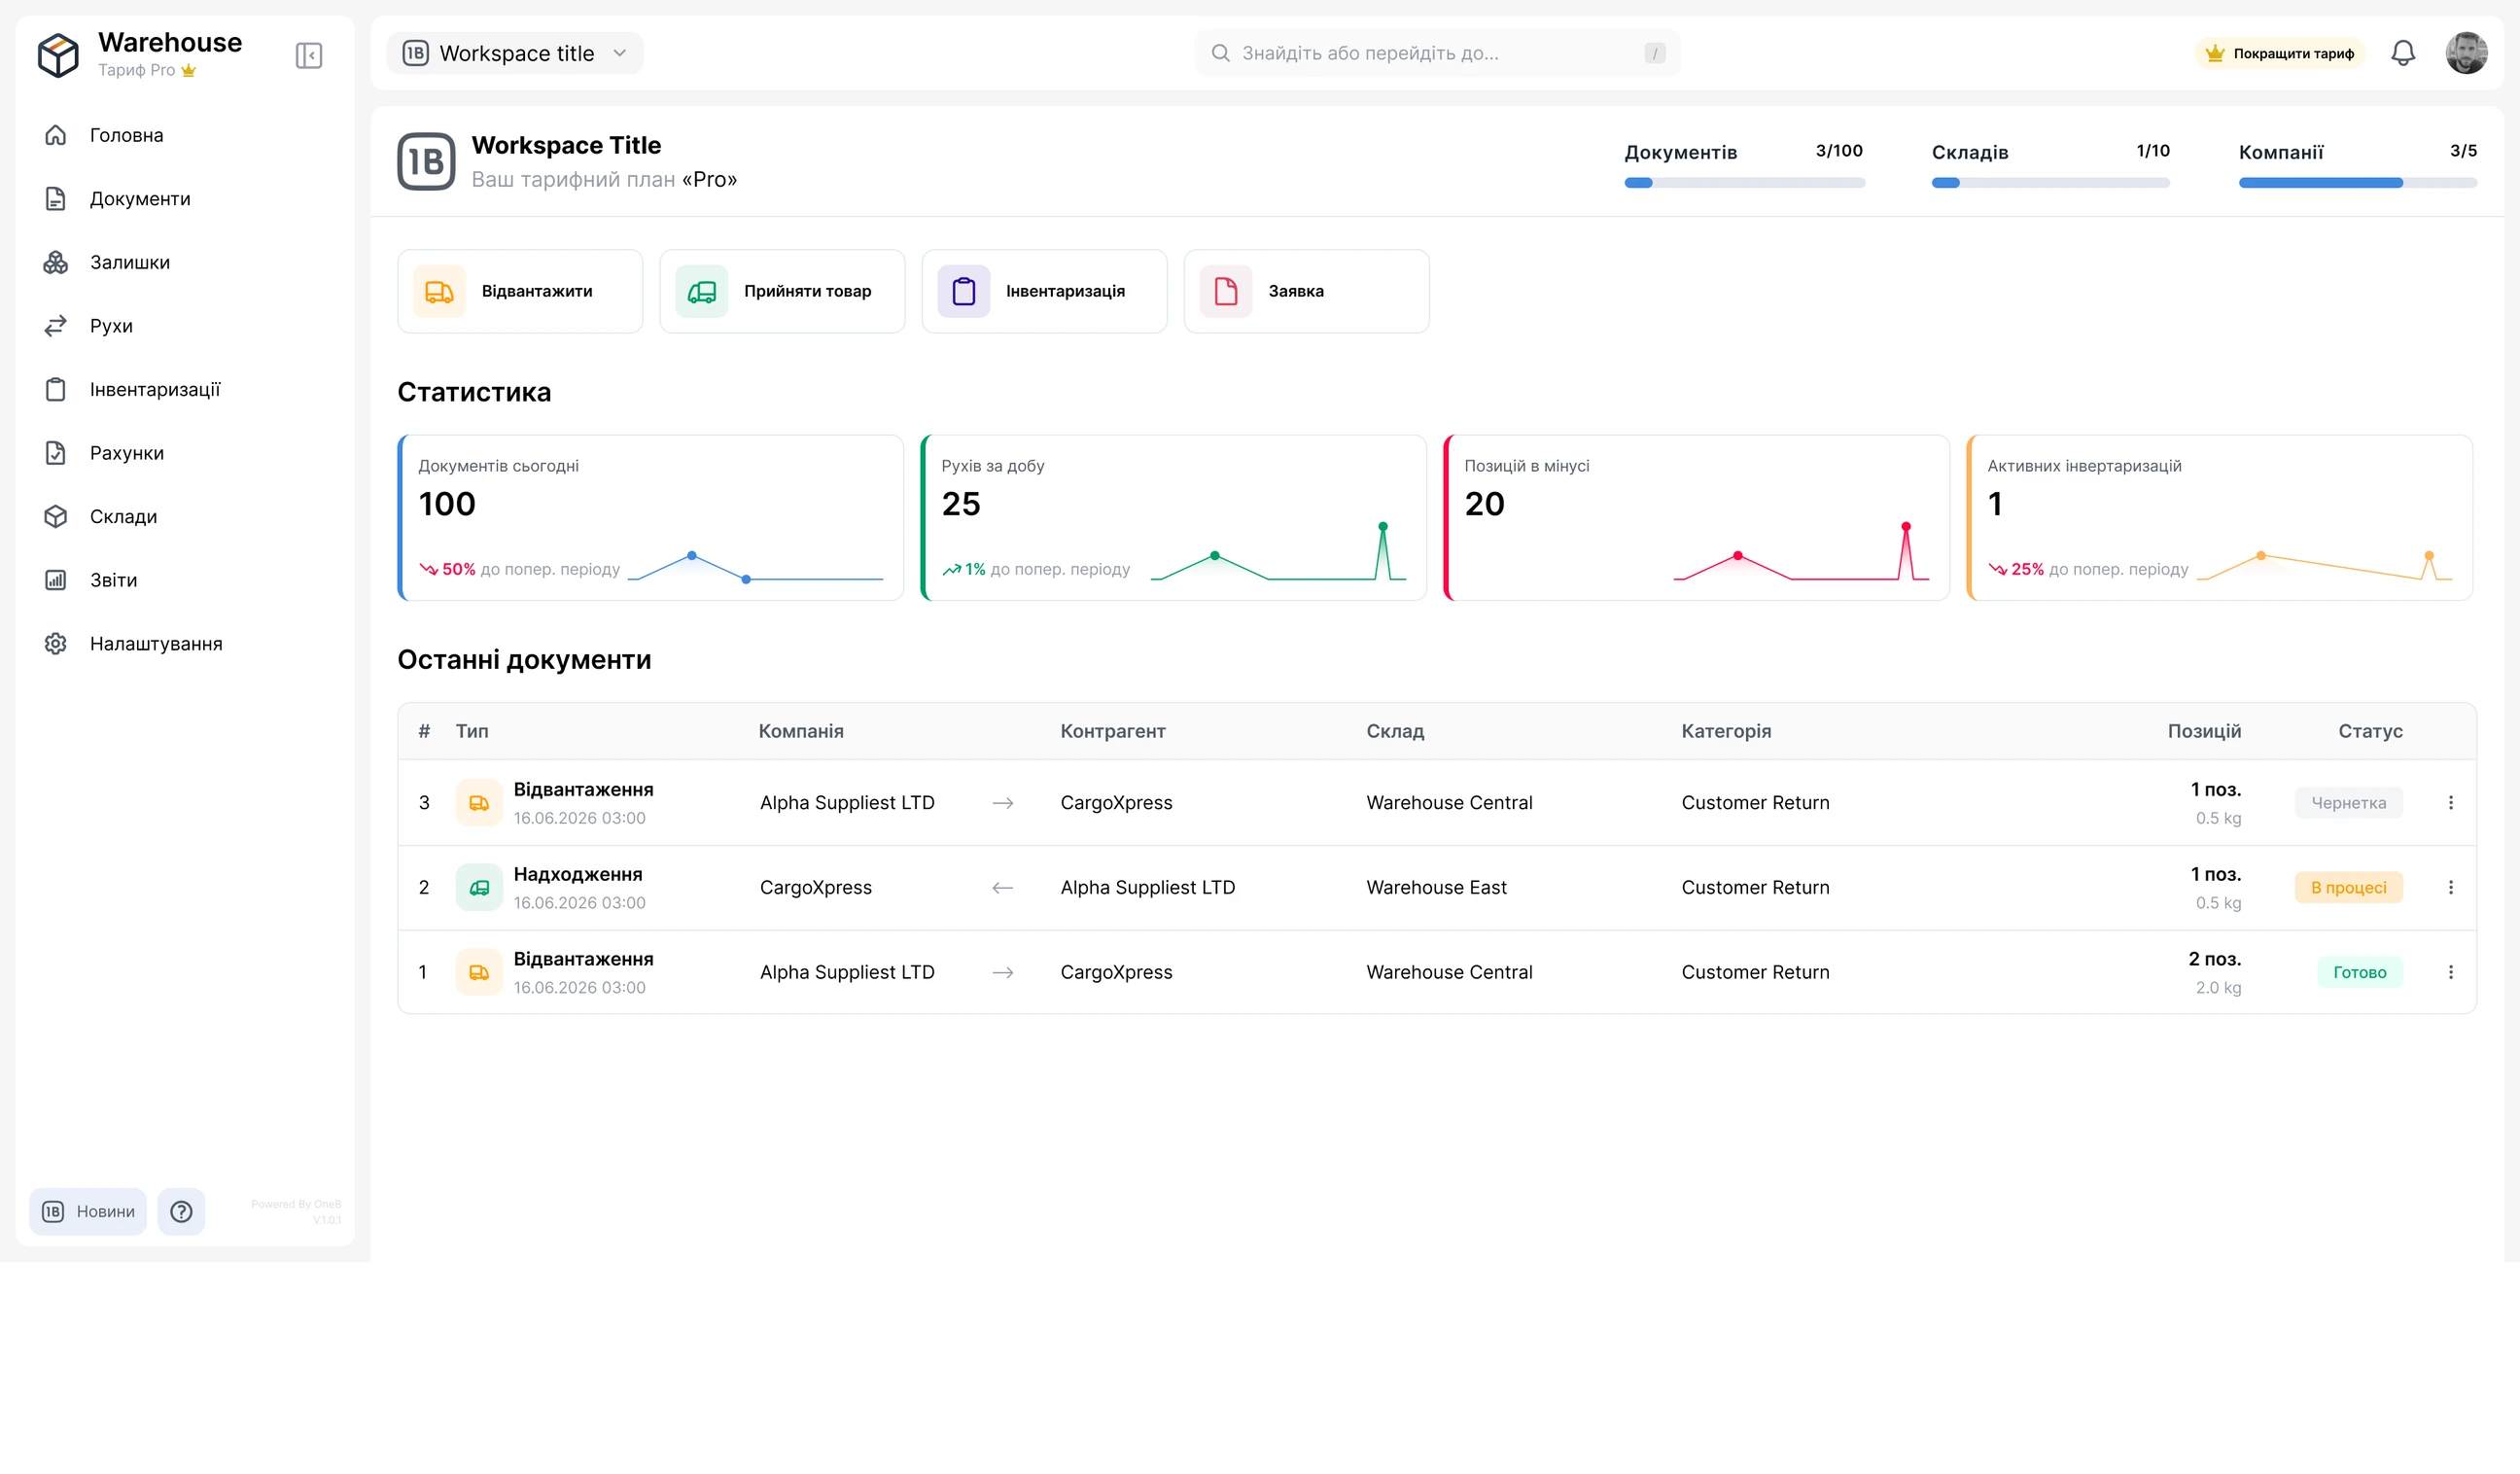Click Warehouse East warehouse cell
The image size is (2520, 1474).
[x=1436, y=887]
